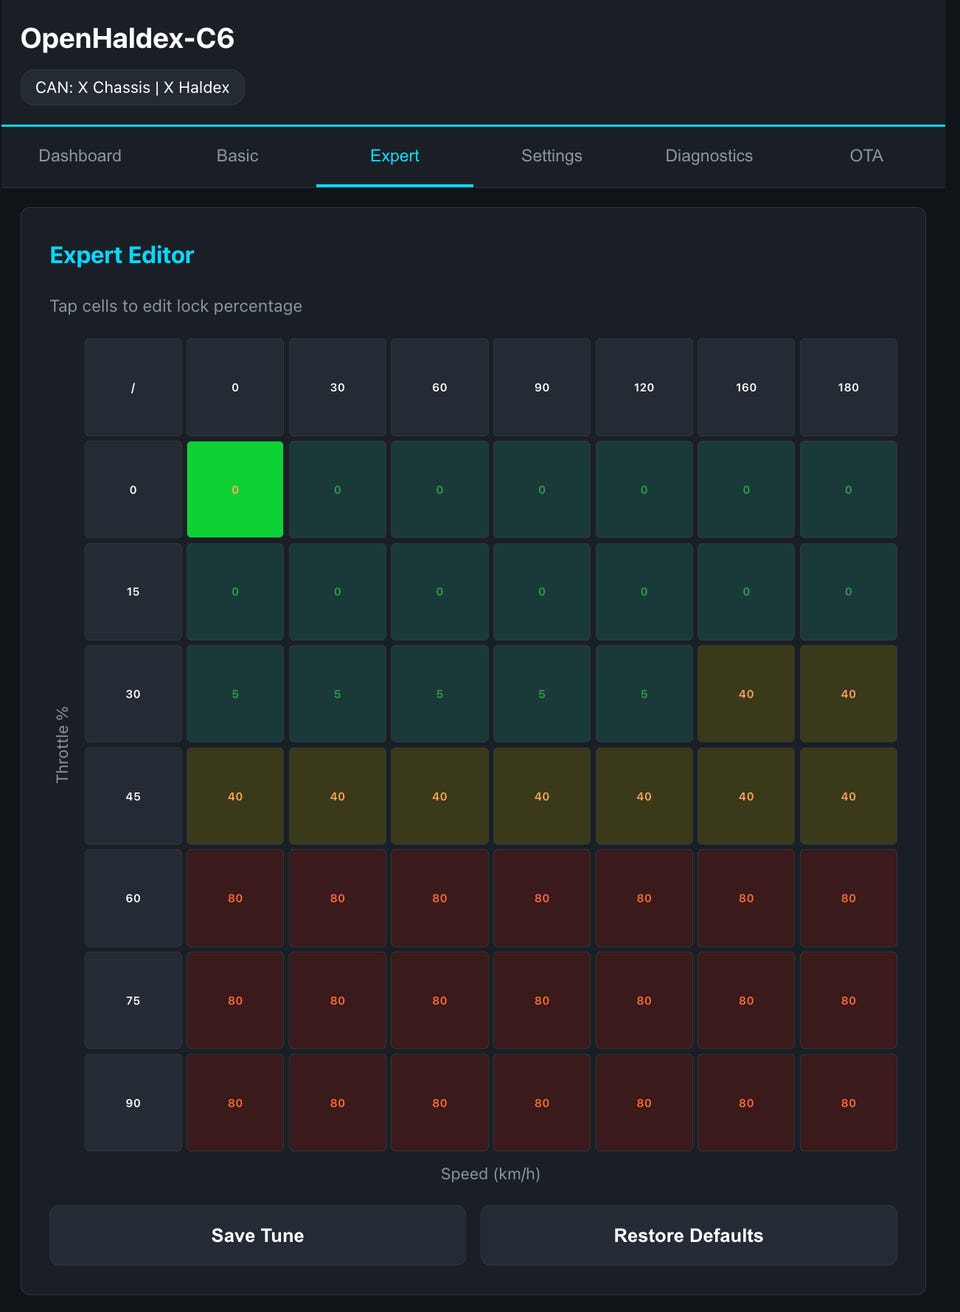Click the speed 60 column header
The image size is (960, 1312).
(440, 387)
